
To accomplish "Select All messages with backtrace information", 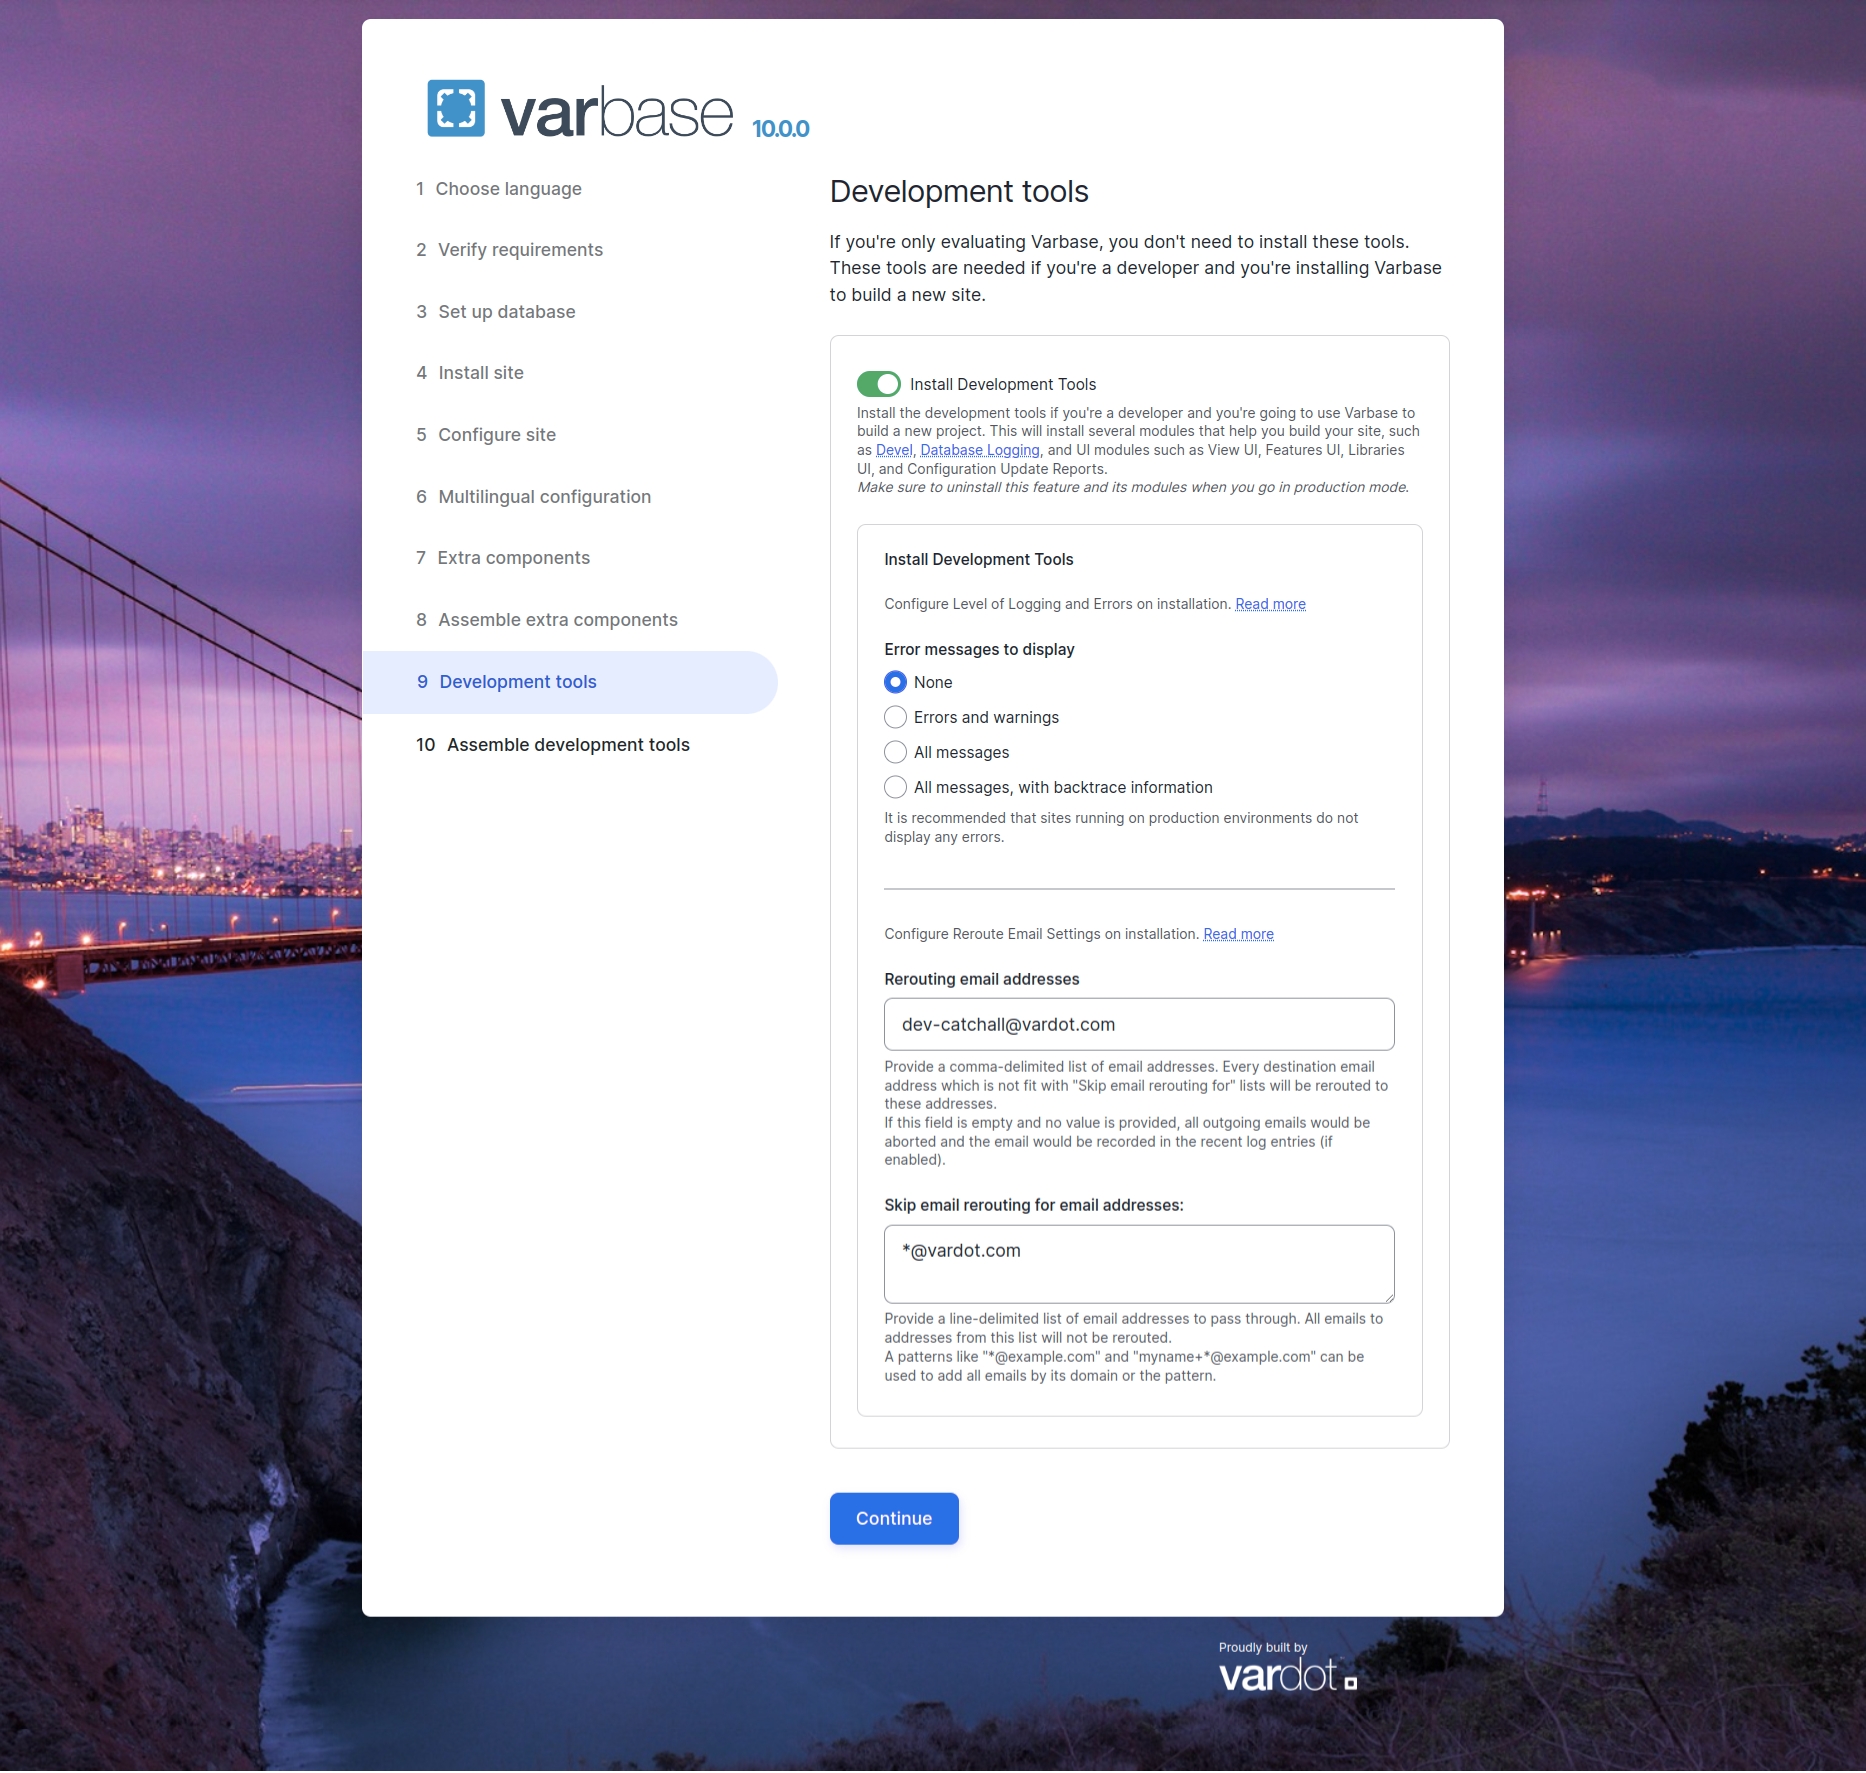I will pos(895,787).
